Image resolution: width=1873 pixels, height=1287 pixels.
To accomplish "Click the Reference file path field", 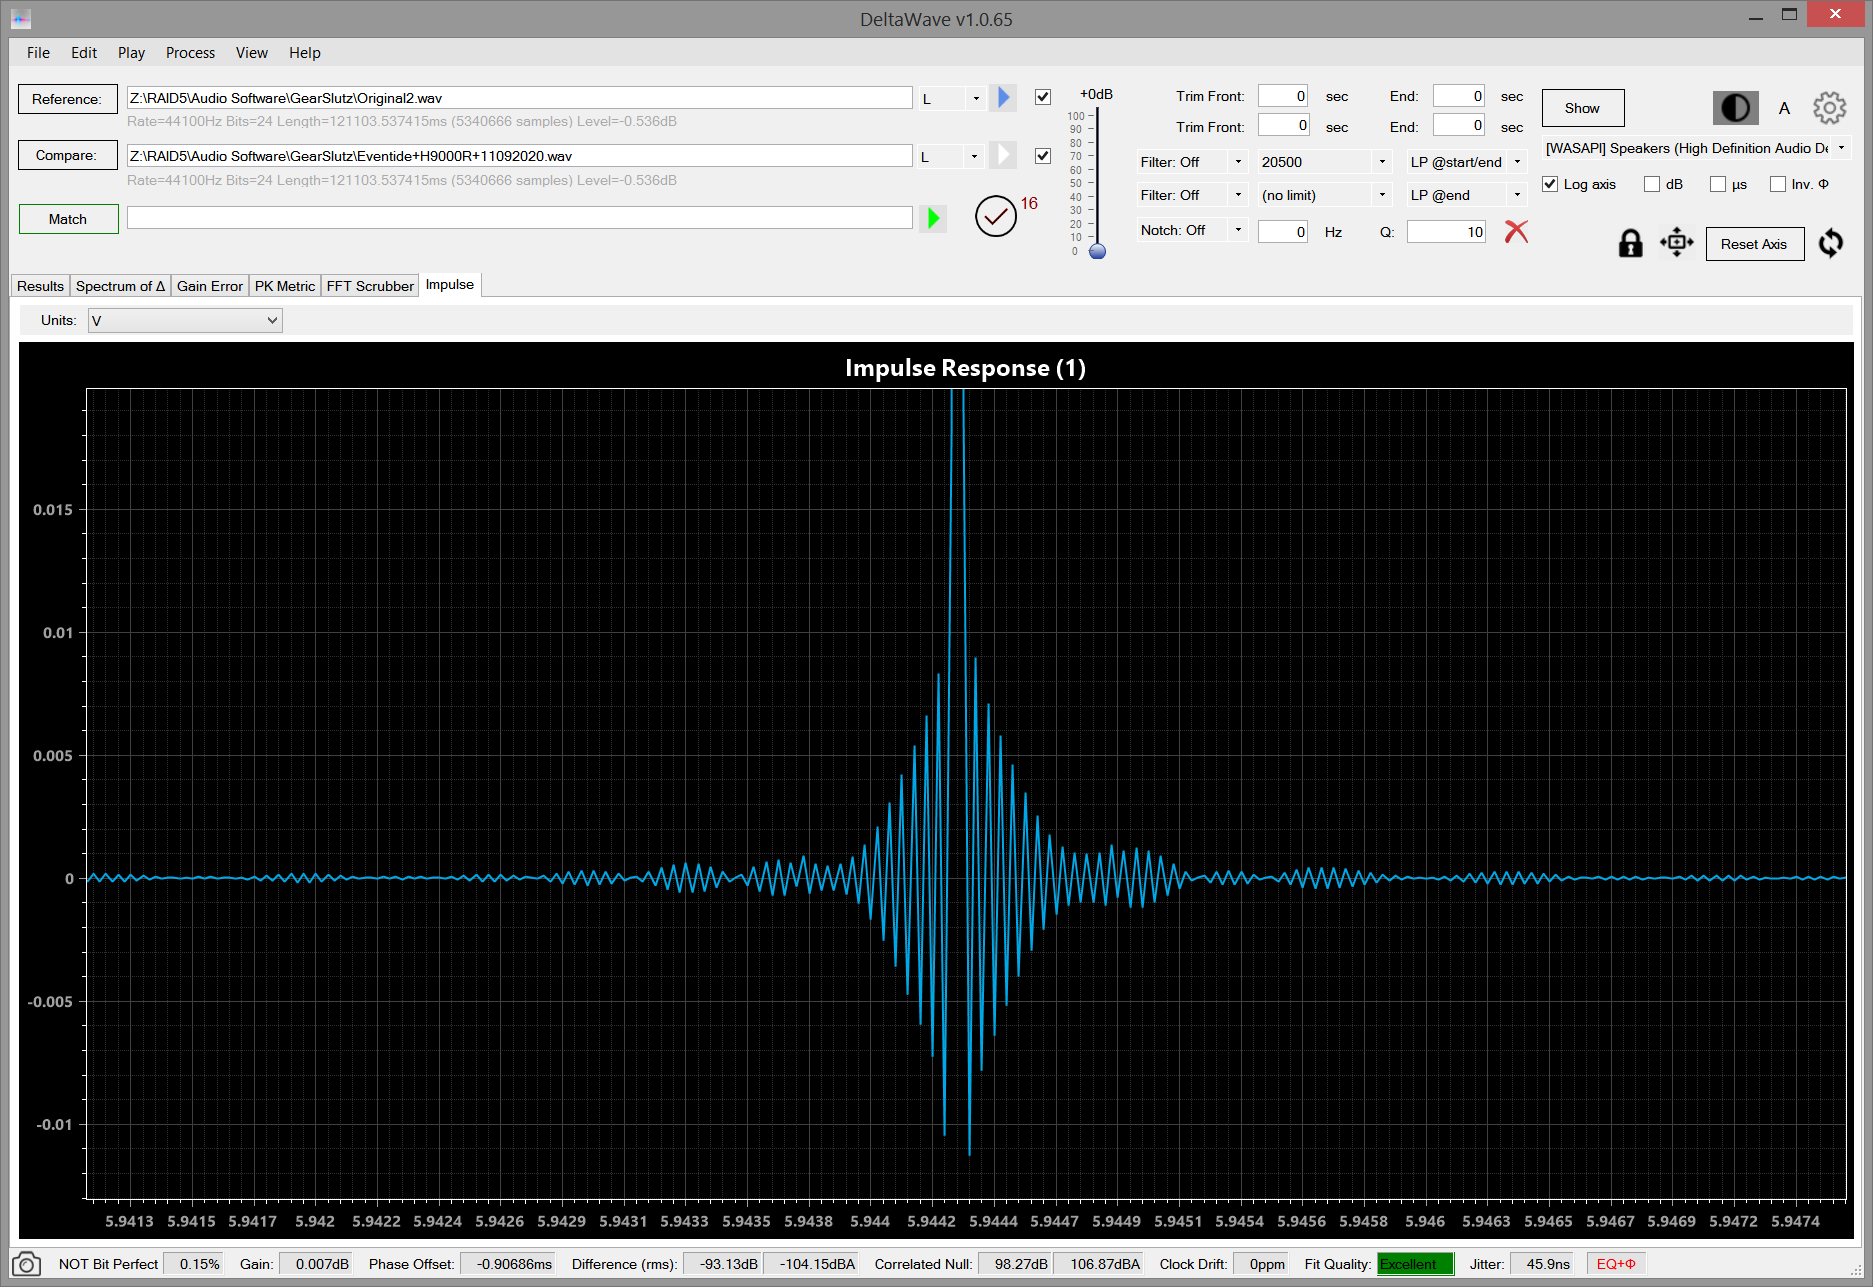I will 519,98.
